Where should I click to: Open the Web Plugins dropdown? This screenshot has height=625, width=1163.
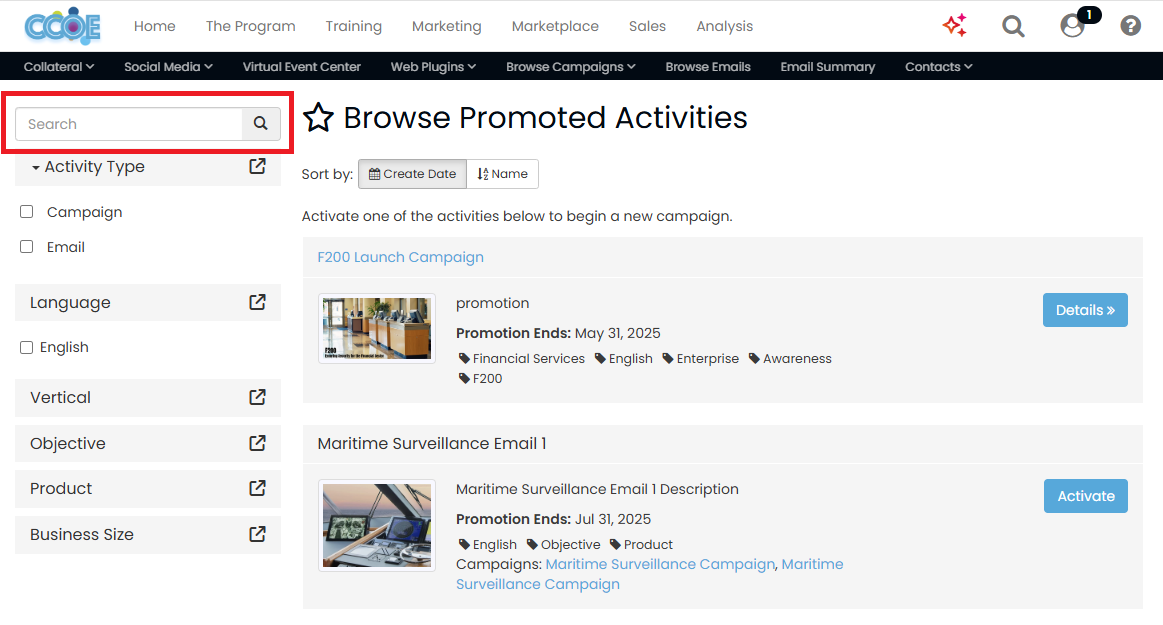[433, 66]
